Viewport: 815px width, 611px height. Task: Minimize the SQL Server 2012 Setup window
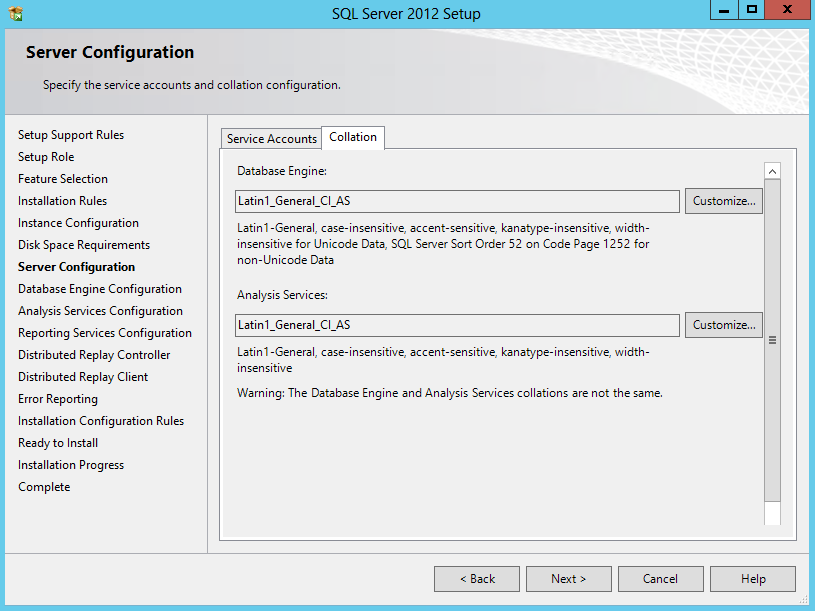(724, 9)
